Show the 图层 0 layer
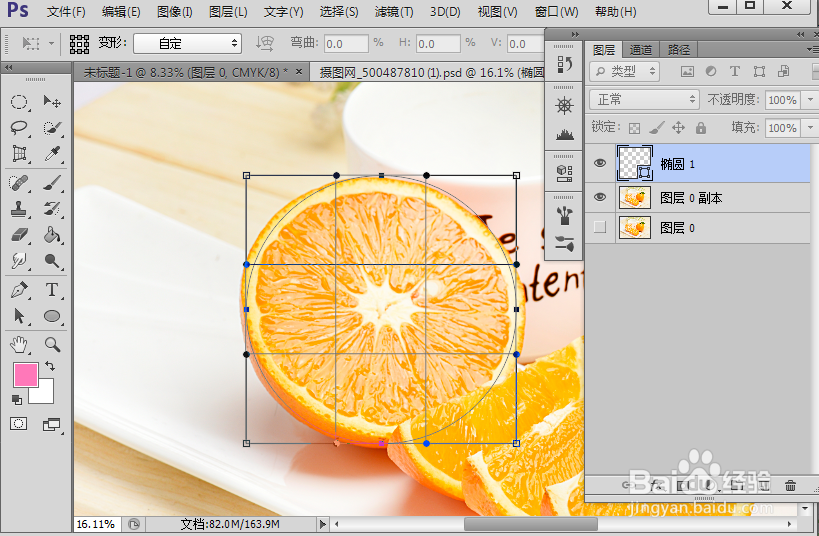819x536 pixels. [x=600, y=227]
